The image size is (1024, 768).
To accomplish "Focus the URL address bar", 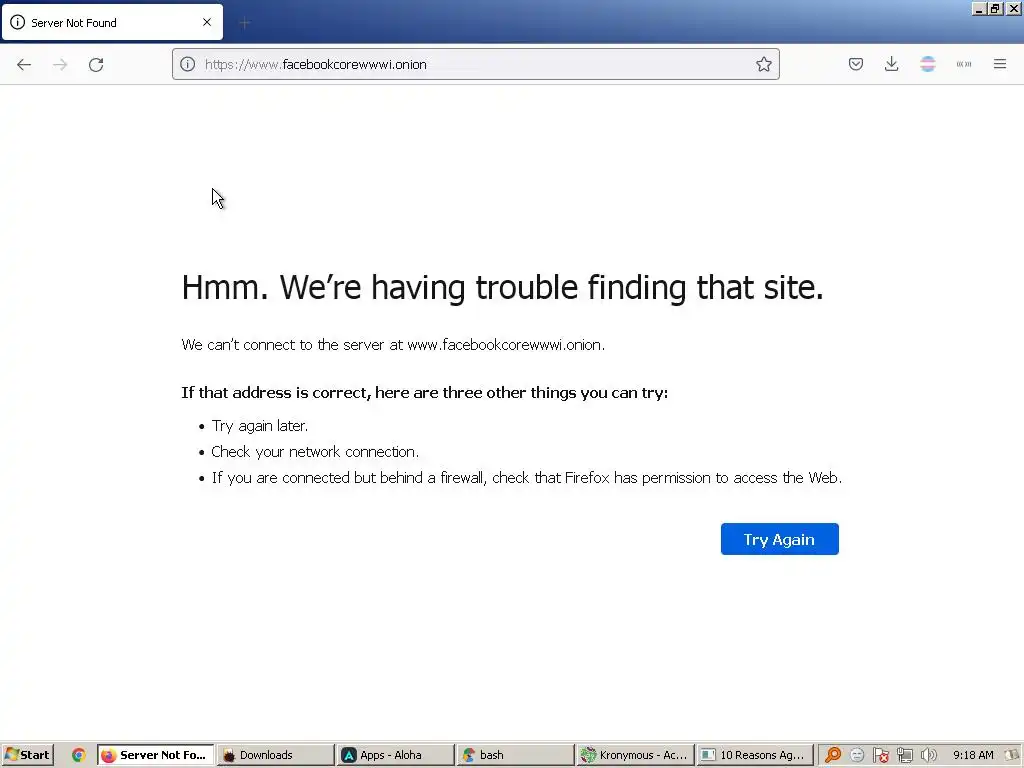I will pos(475,64).
